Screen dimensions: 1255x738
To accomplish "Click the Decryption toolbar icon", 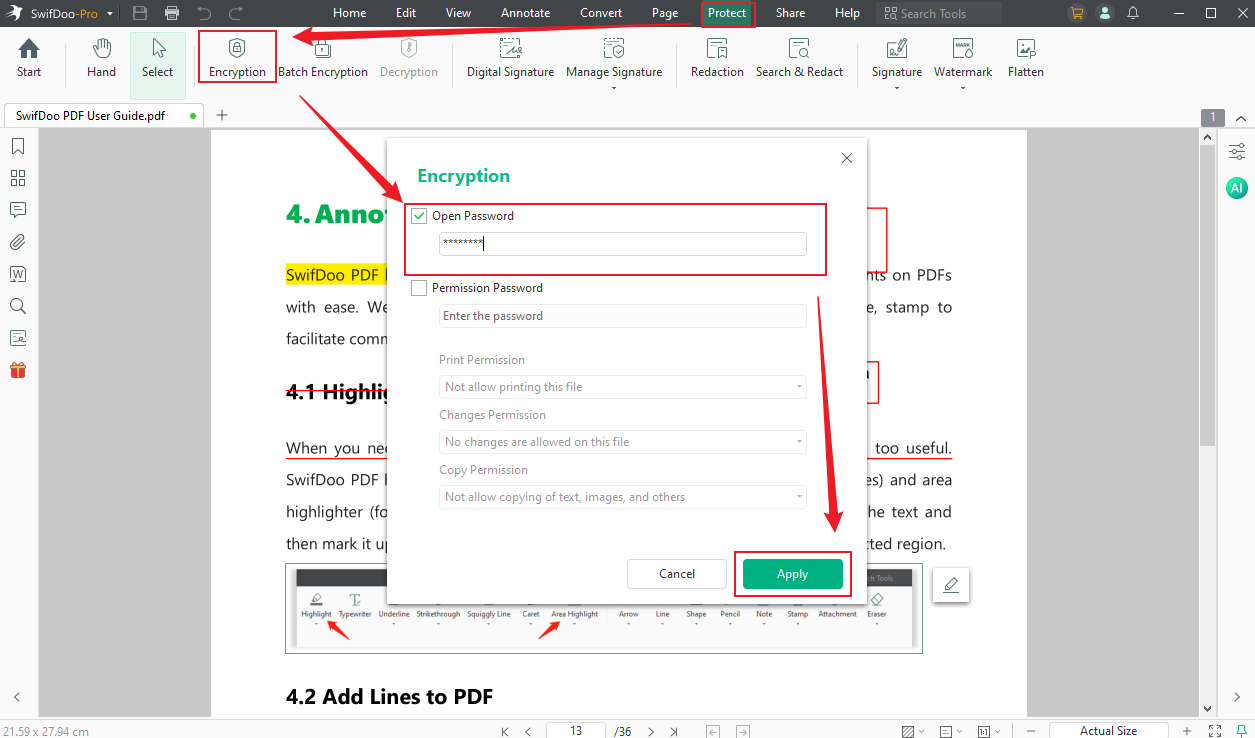I will [409, 58].
